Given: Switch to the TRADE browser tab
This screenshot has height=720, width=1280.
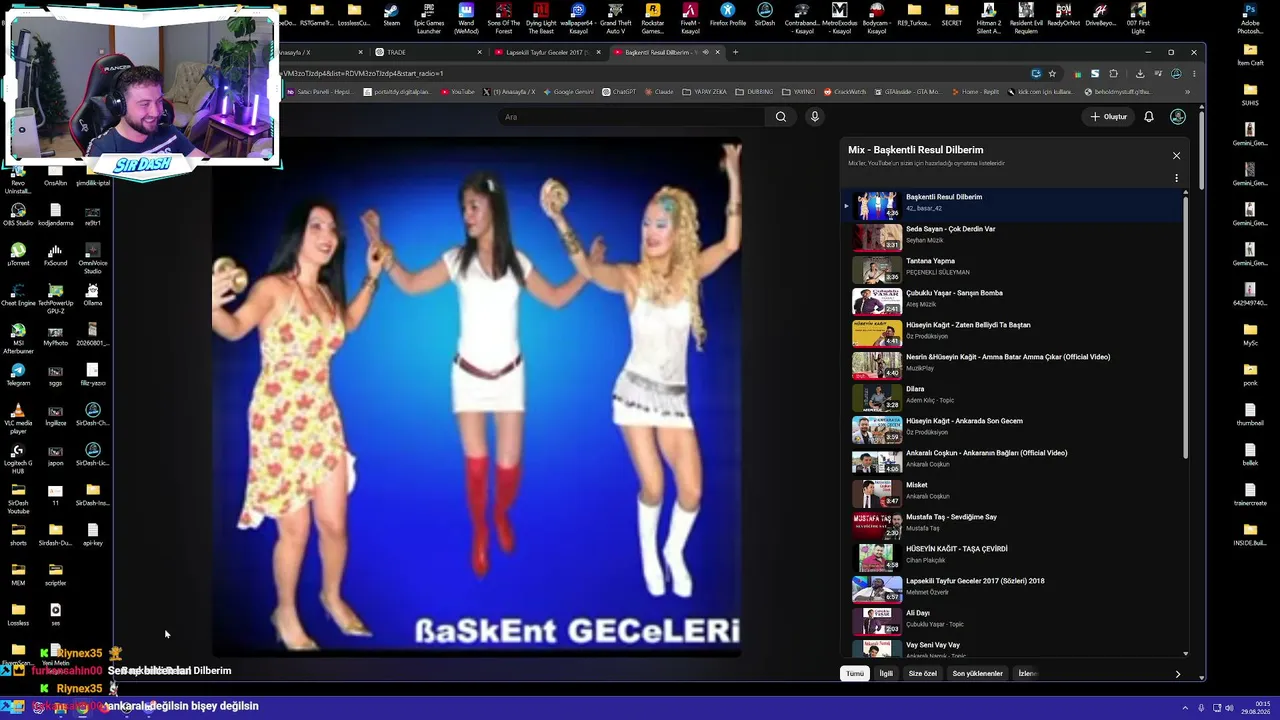Looking at the screenshot, I should tap(429, 52).
